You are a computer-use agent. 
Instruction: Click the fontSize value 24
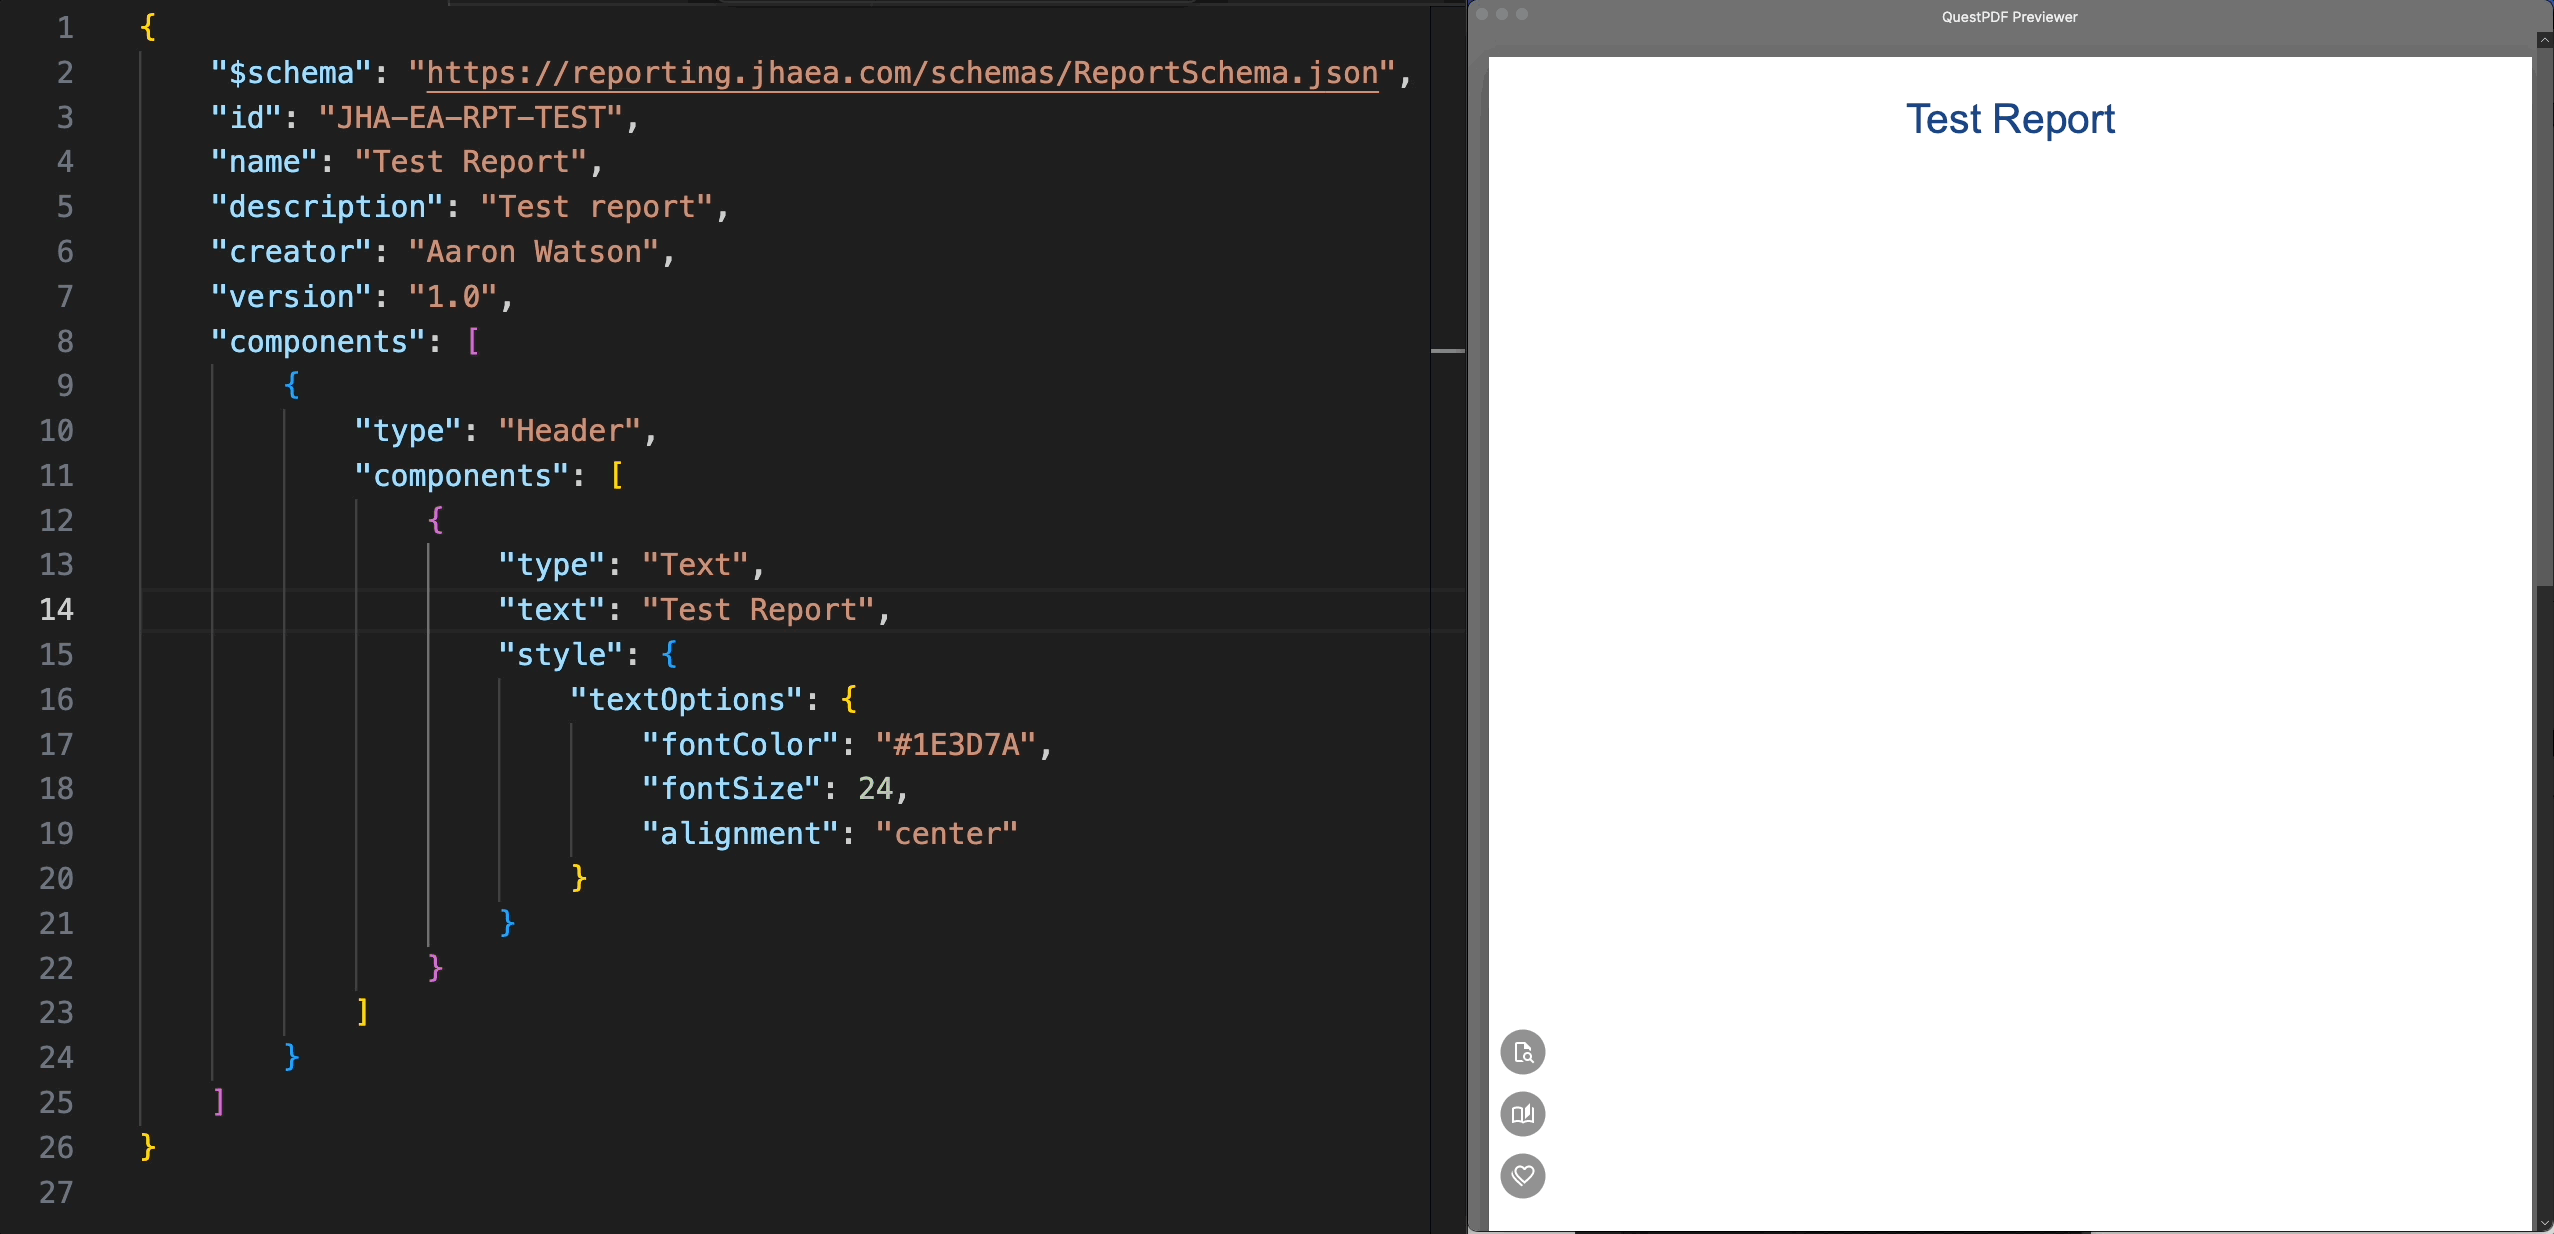pyautogui.click(x=875, y=788)
